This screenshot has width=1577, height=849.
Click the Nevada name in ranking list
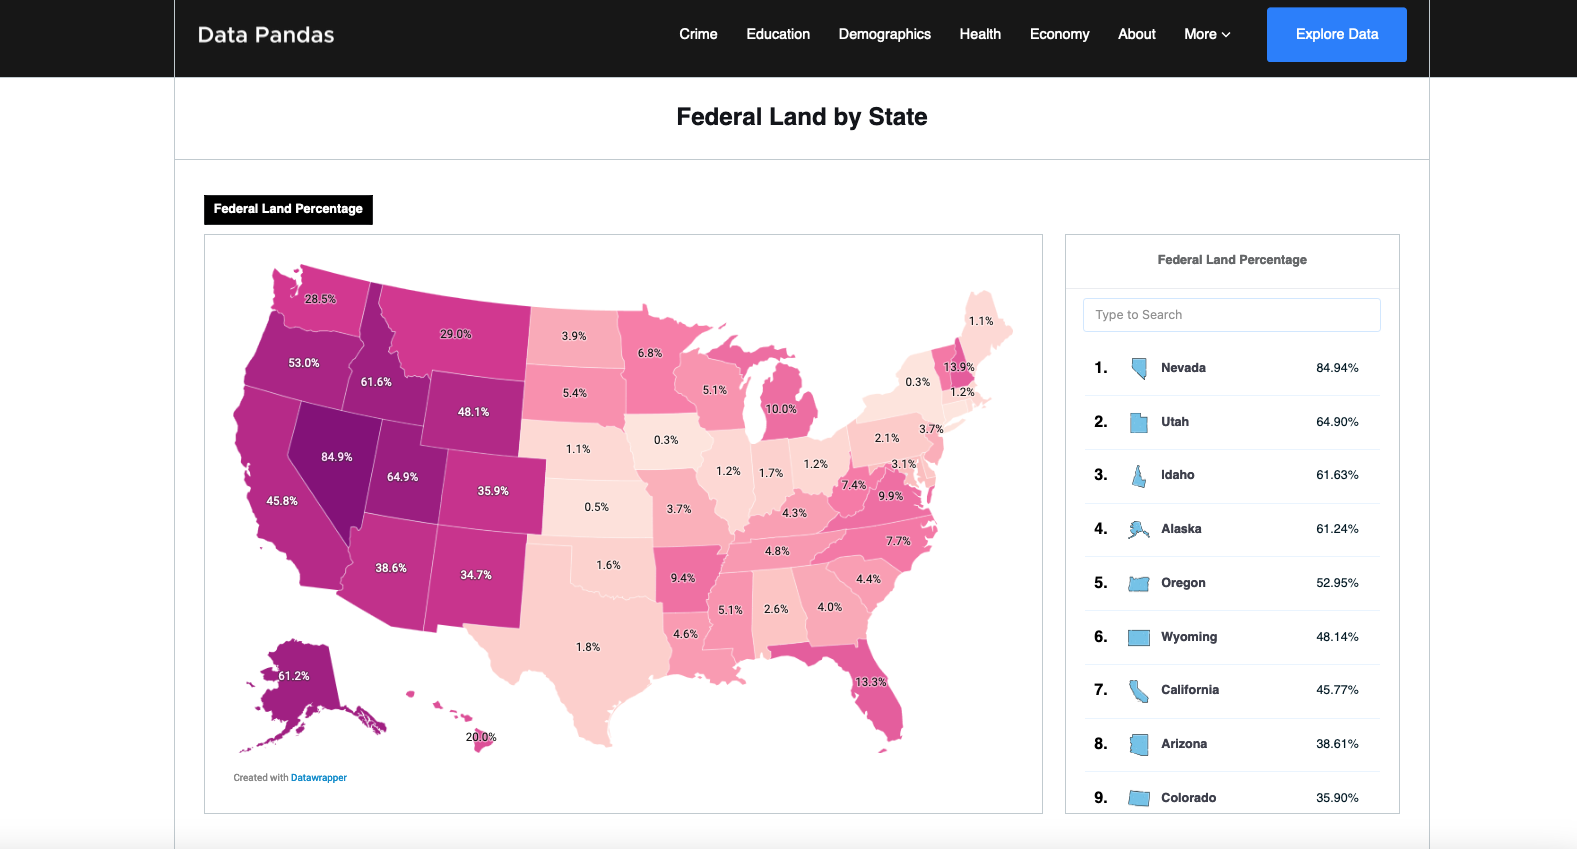1183,368
